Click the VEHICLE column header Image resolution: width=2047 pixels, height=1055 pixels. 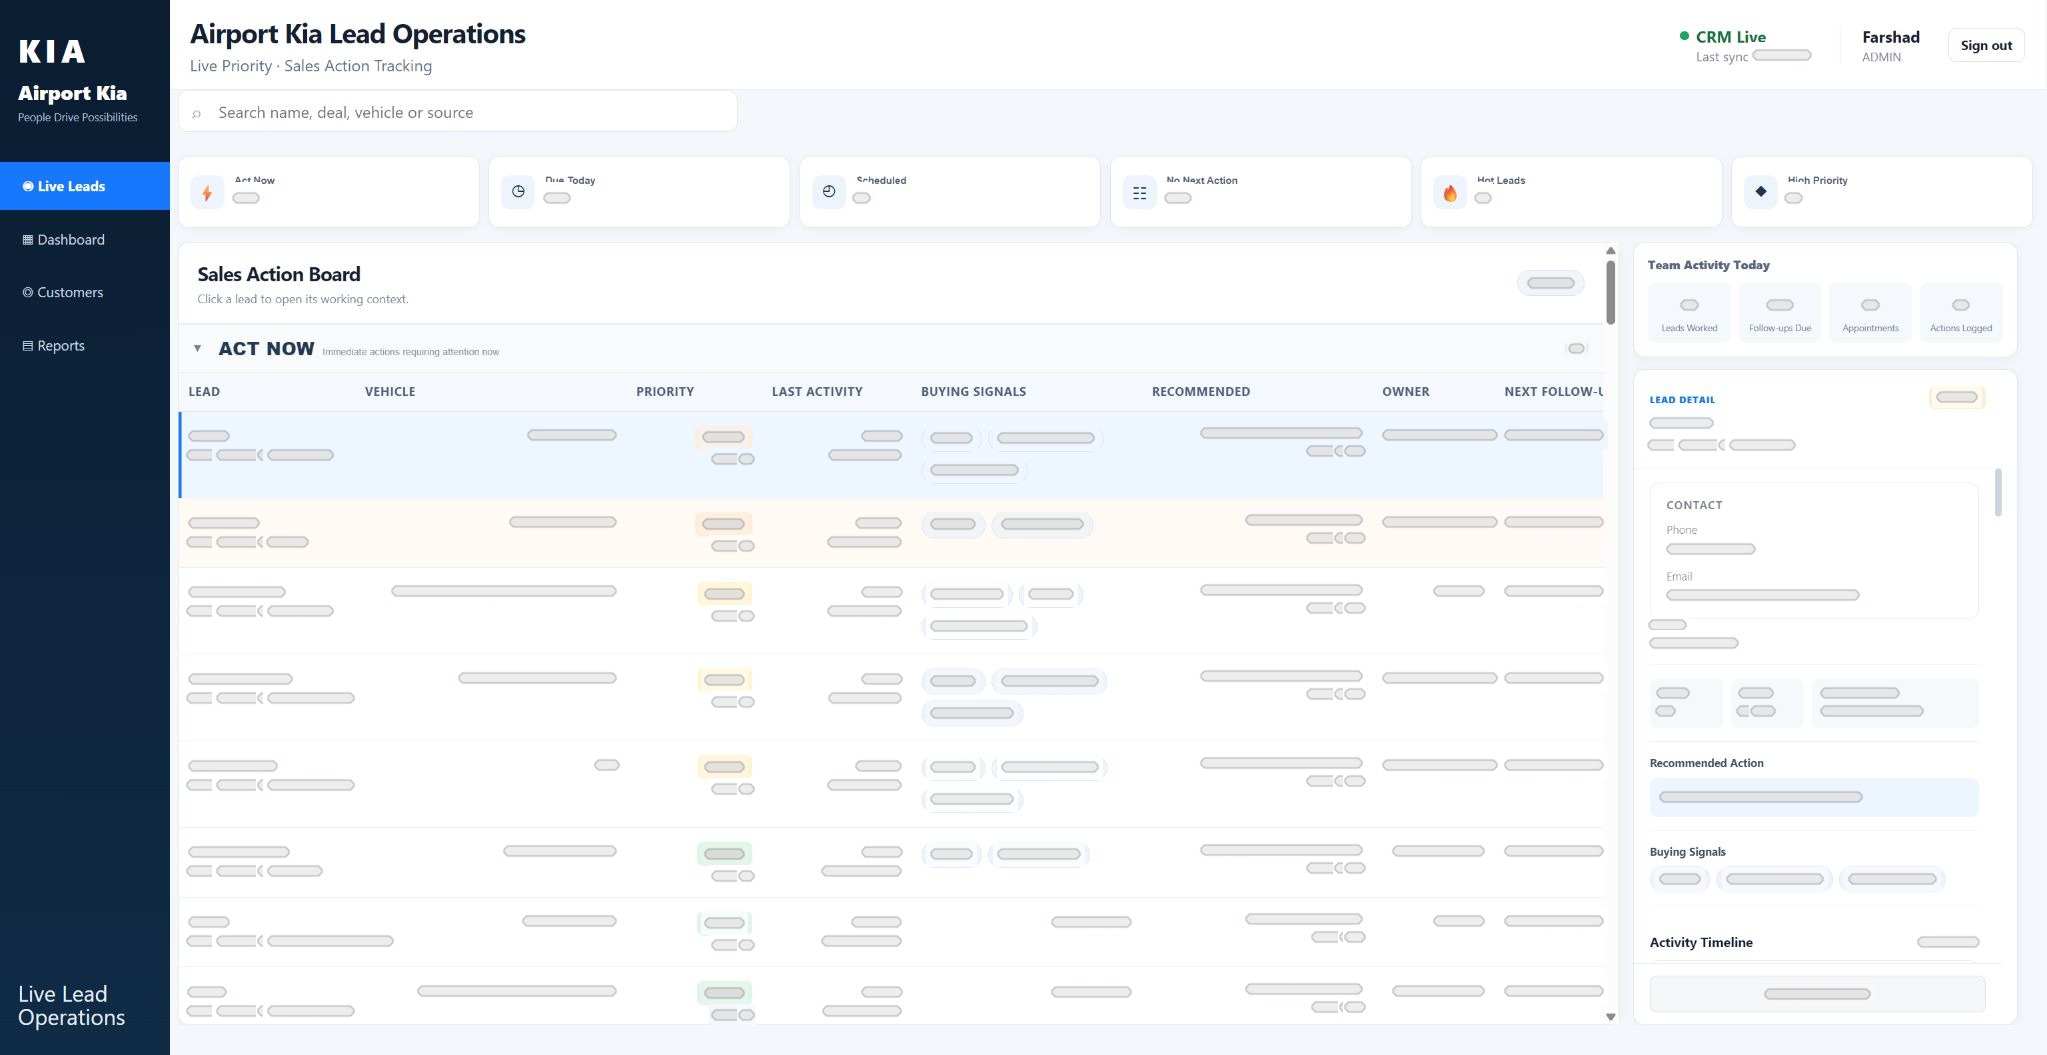pos(390,391)
